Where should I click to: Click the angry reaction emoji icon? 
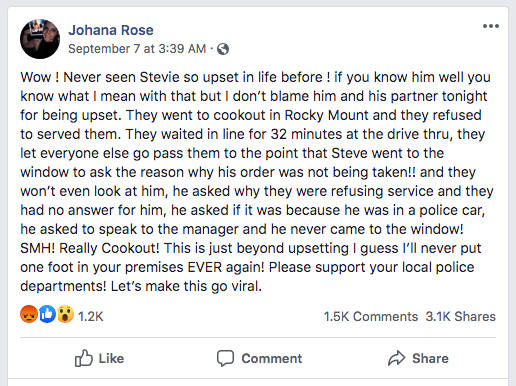point(29,314)
